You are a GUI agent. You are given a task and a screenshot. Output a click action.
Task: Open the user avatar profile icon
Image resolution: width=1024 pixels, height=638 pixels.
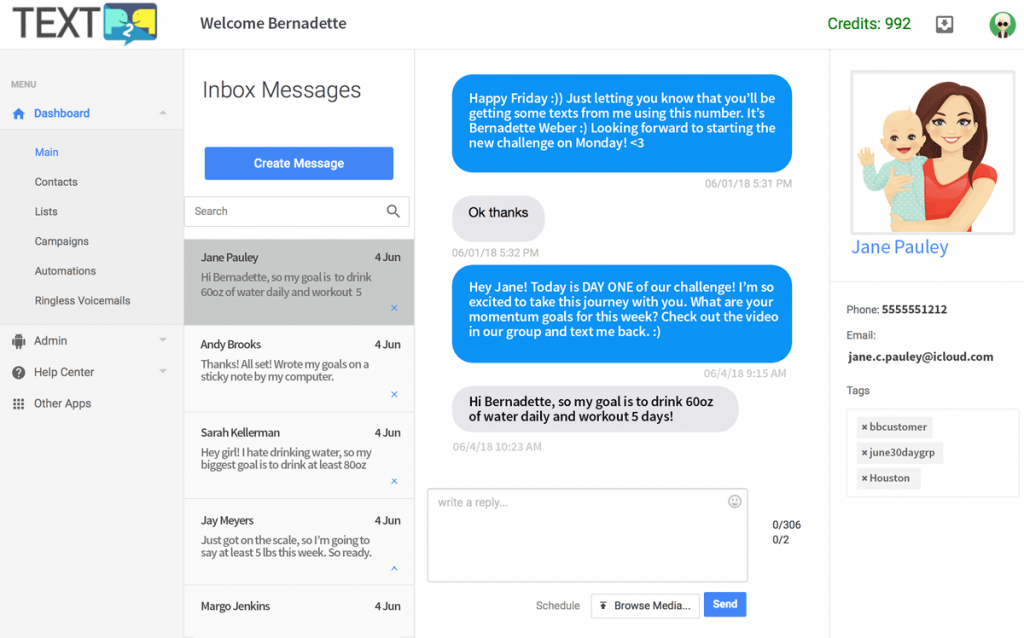[x=1002, y=25]
